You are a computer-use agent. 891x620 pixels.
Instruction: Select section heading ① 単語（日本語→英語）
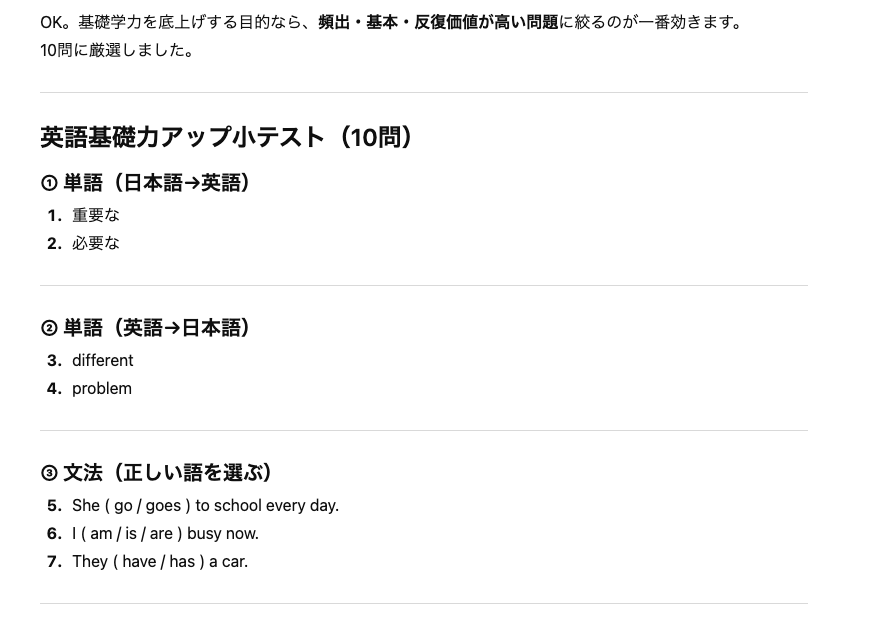click(x=146, y=183)
